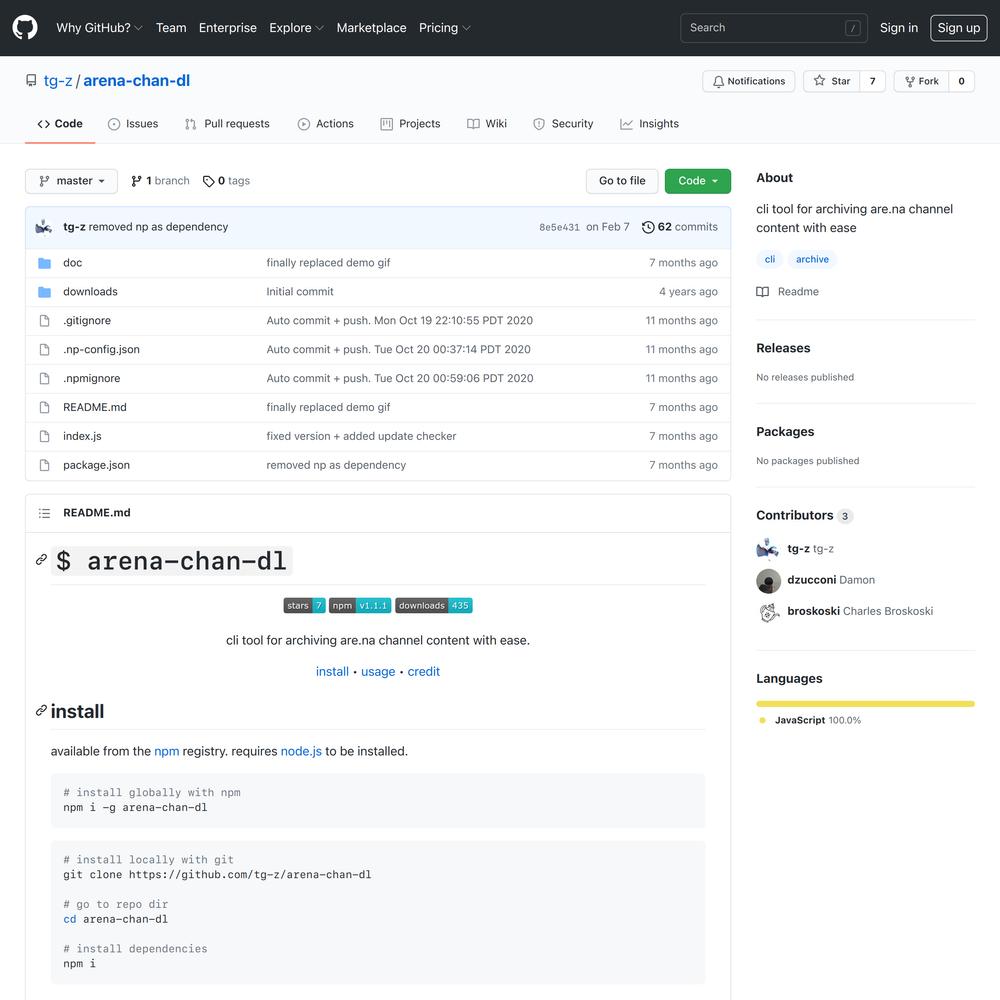Screen dimensions: 1000x1000
Task: View the 0 tags link
Action: 226,181
